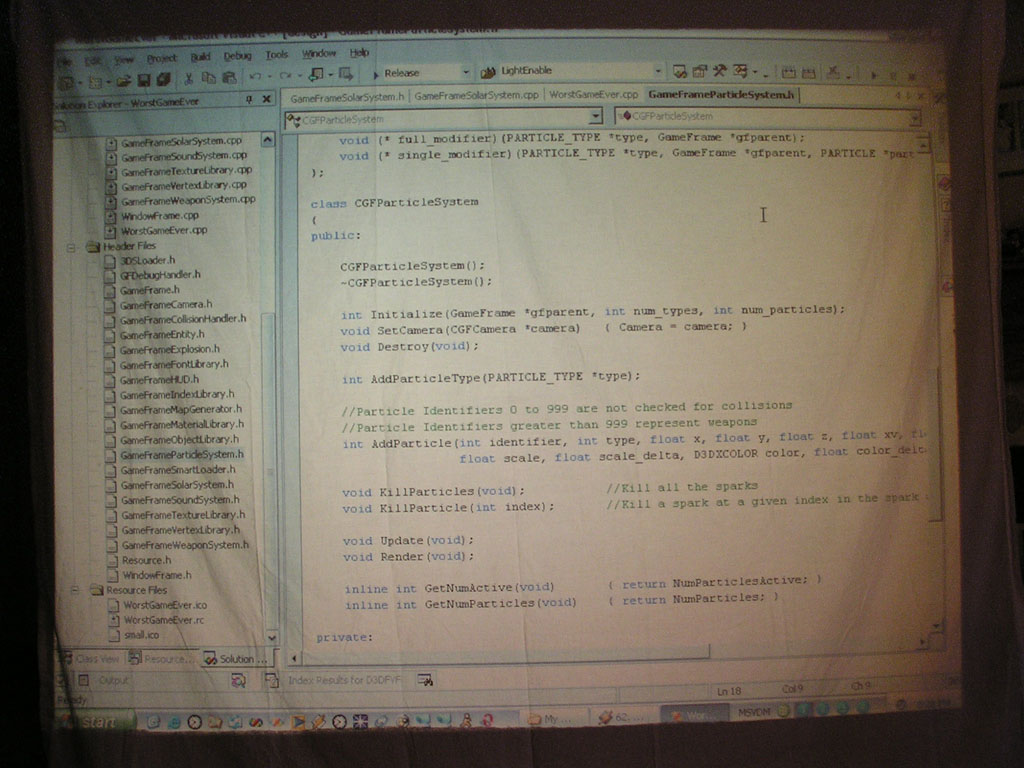Switch to the GameFrameSolarSystem.h tab
Viewport: 1024px width, 768px height.
click(346, 97)
